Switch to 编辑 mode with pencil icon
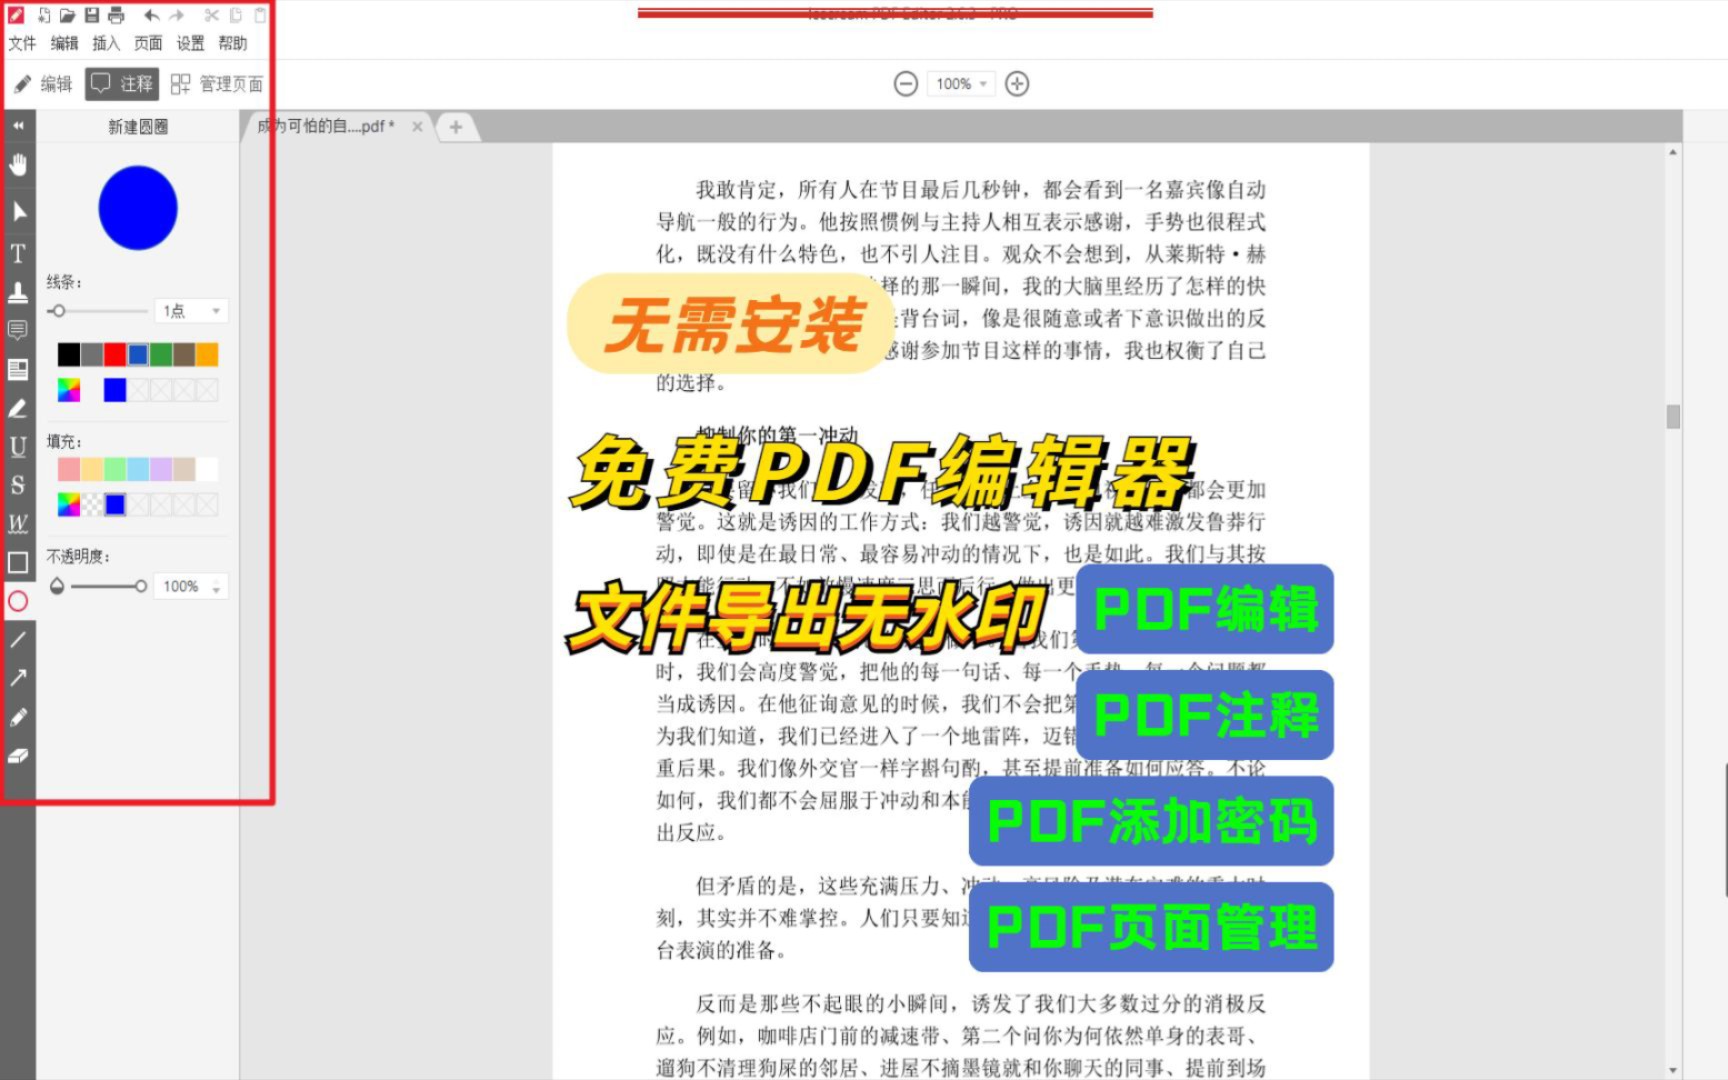 click(x=43, y=84)
